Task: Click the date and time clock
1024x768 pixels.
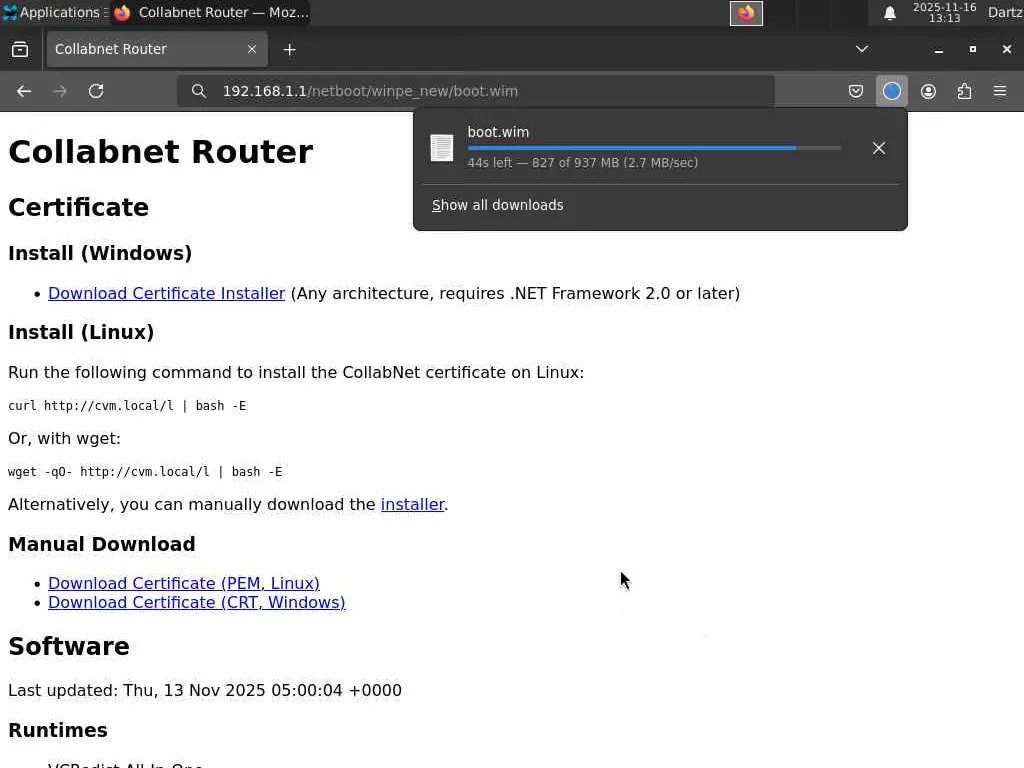Action: tap(944, 12)
